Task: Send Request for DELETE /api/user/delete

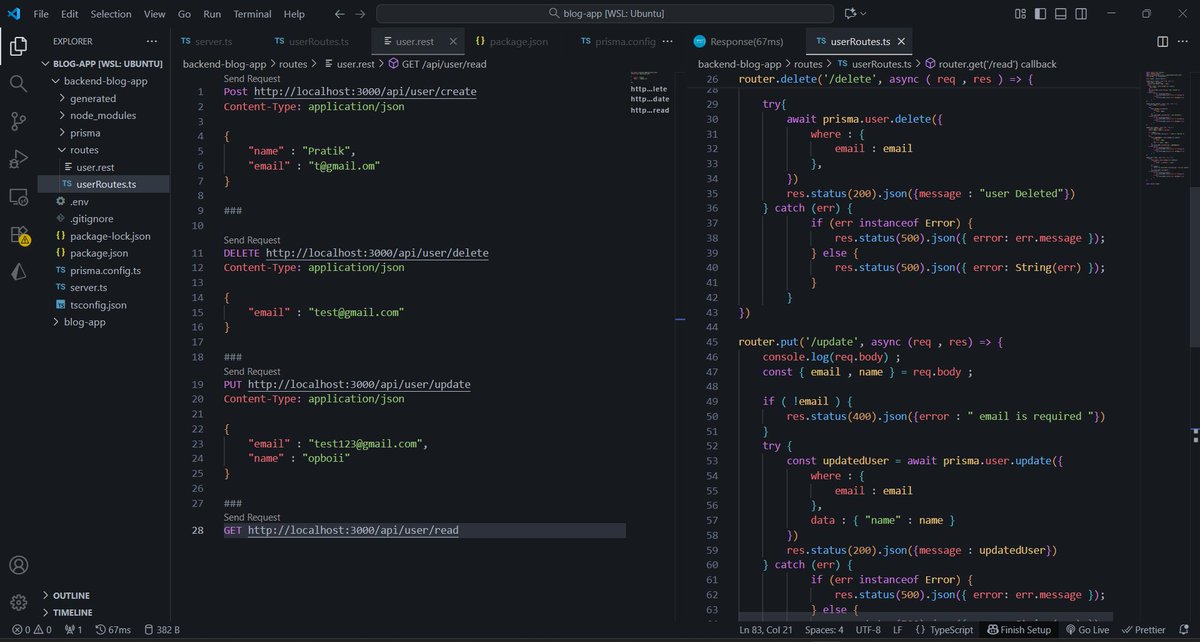Action: coord(252,240)
